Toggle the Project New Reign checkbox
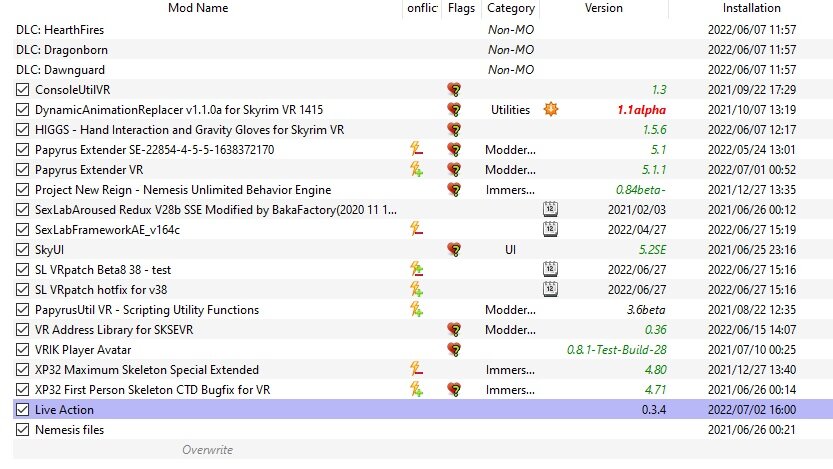 [x=22, y=190]
